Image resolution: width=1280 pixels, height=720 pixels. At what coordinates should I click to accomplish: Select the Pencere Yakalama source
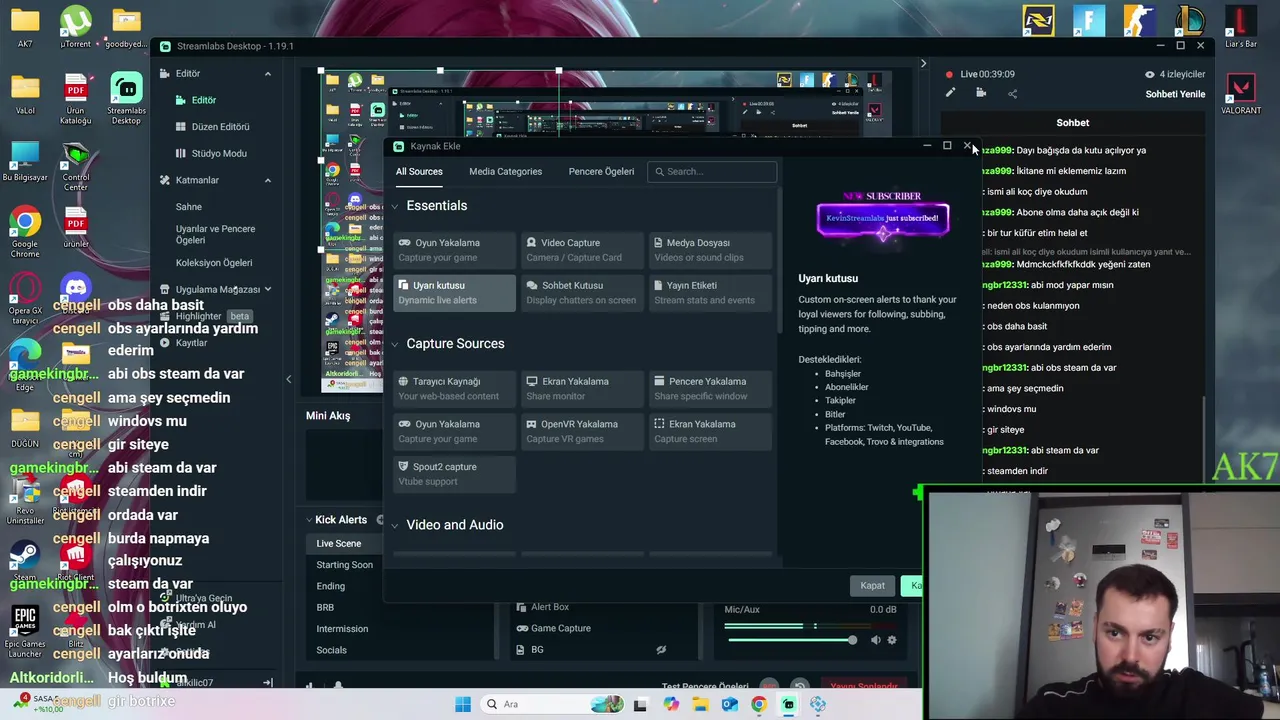click(x=710, y=388)
